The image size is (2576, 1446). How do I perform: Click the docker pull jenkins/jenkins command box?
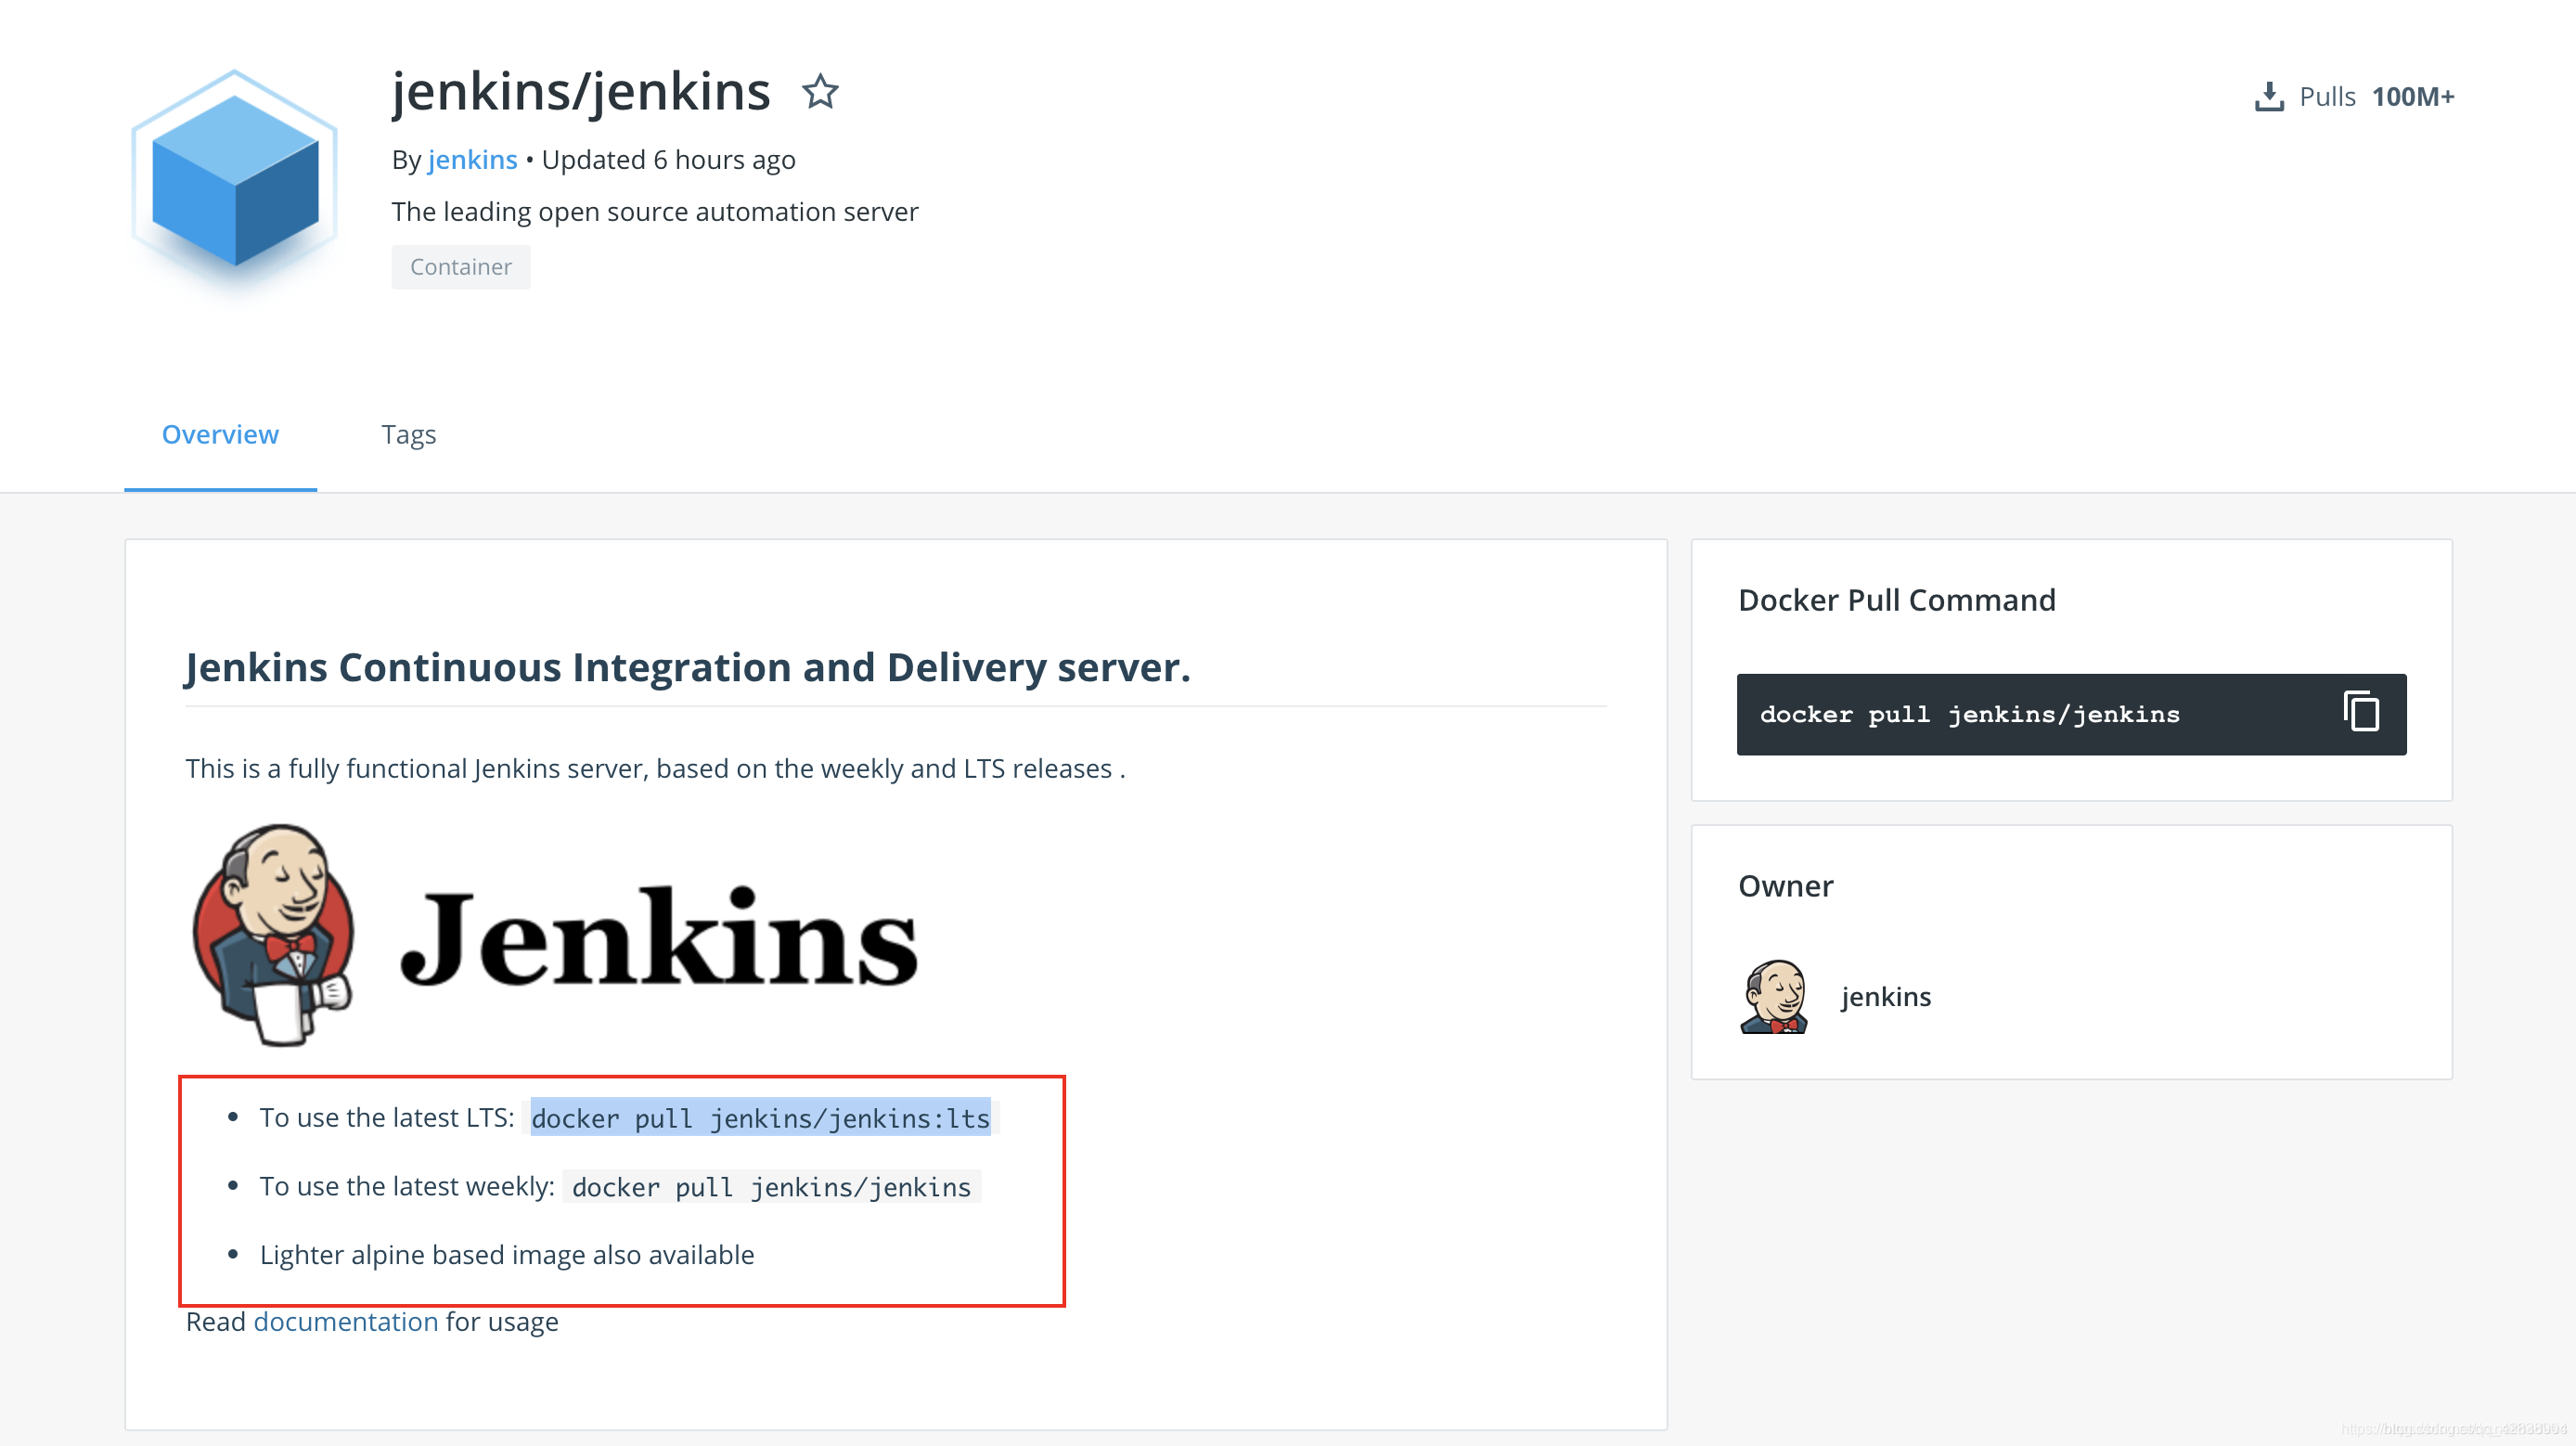coord(2071,714)
